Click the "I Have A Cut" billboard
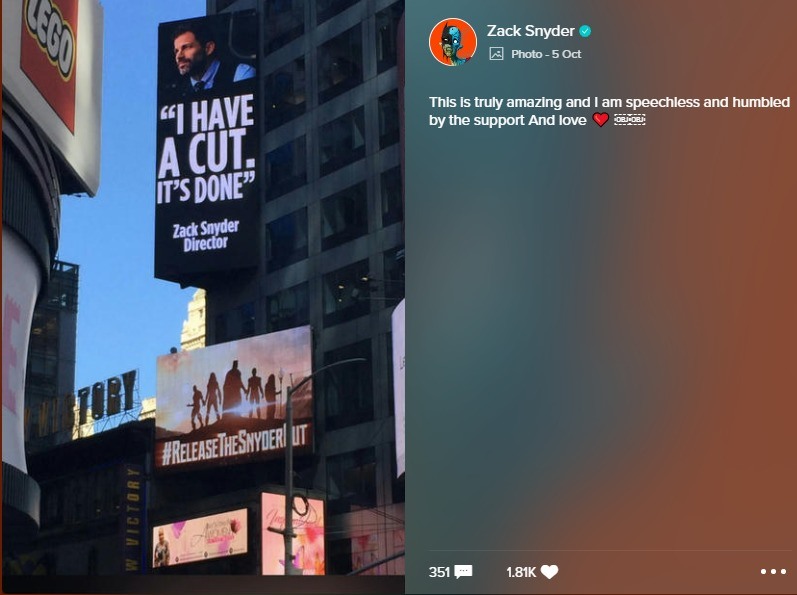 [x=206, y=147]
